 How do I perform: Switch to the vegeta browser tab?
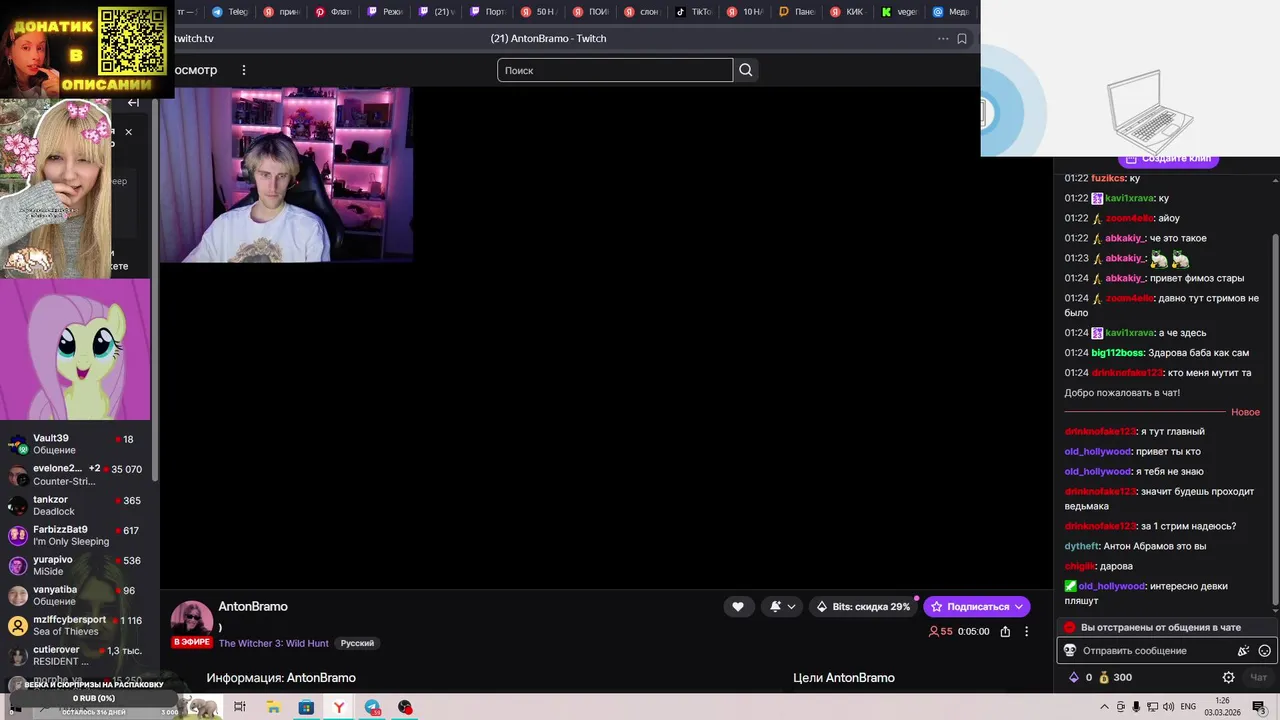899,12
